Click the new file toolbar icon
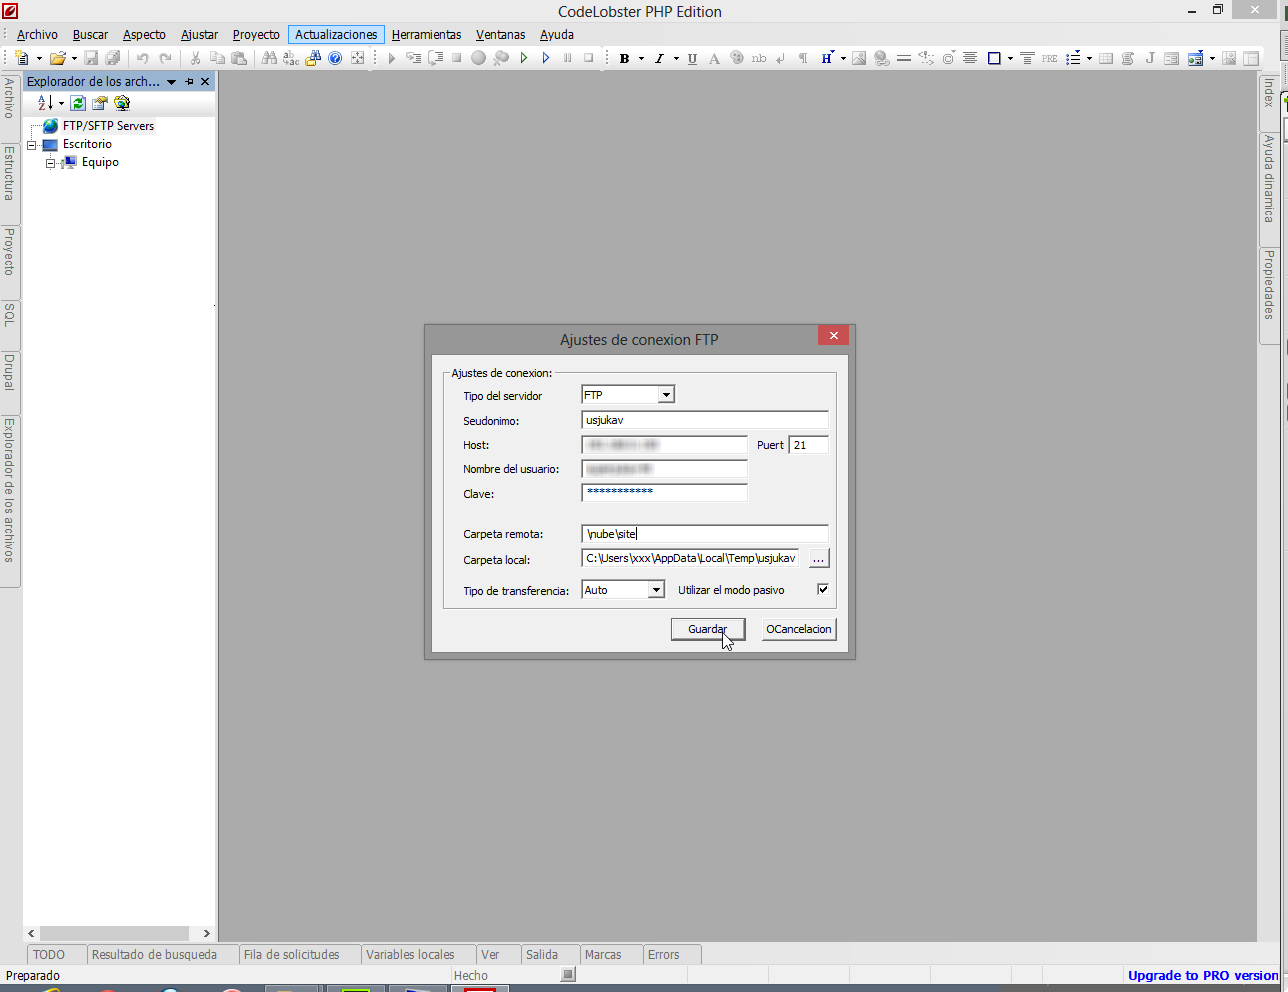The image size is (1288, 992). click(x=22, y=58)
